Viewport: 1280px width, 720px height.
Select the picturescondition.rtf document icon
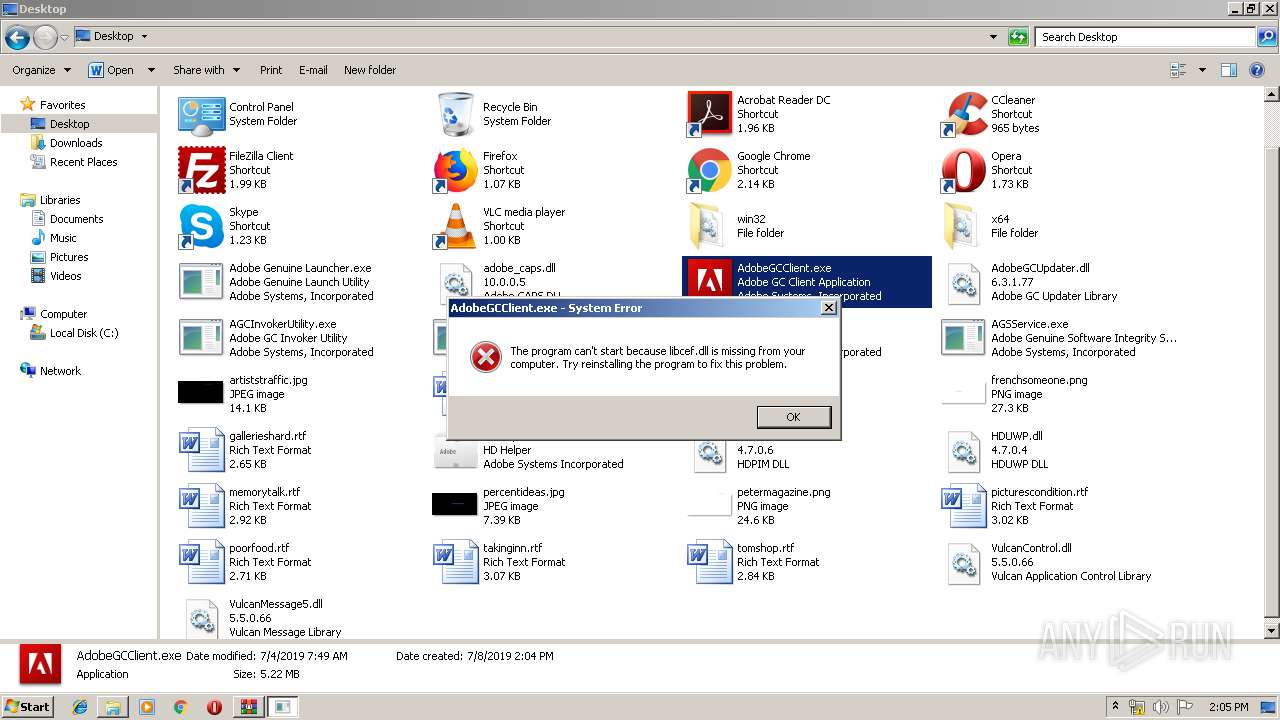(964, 507)
